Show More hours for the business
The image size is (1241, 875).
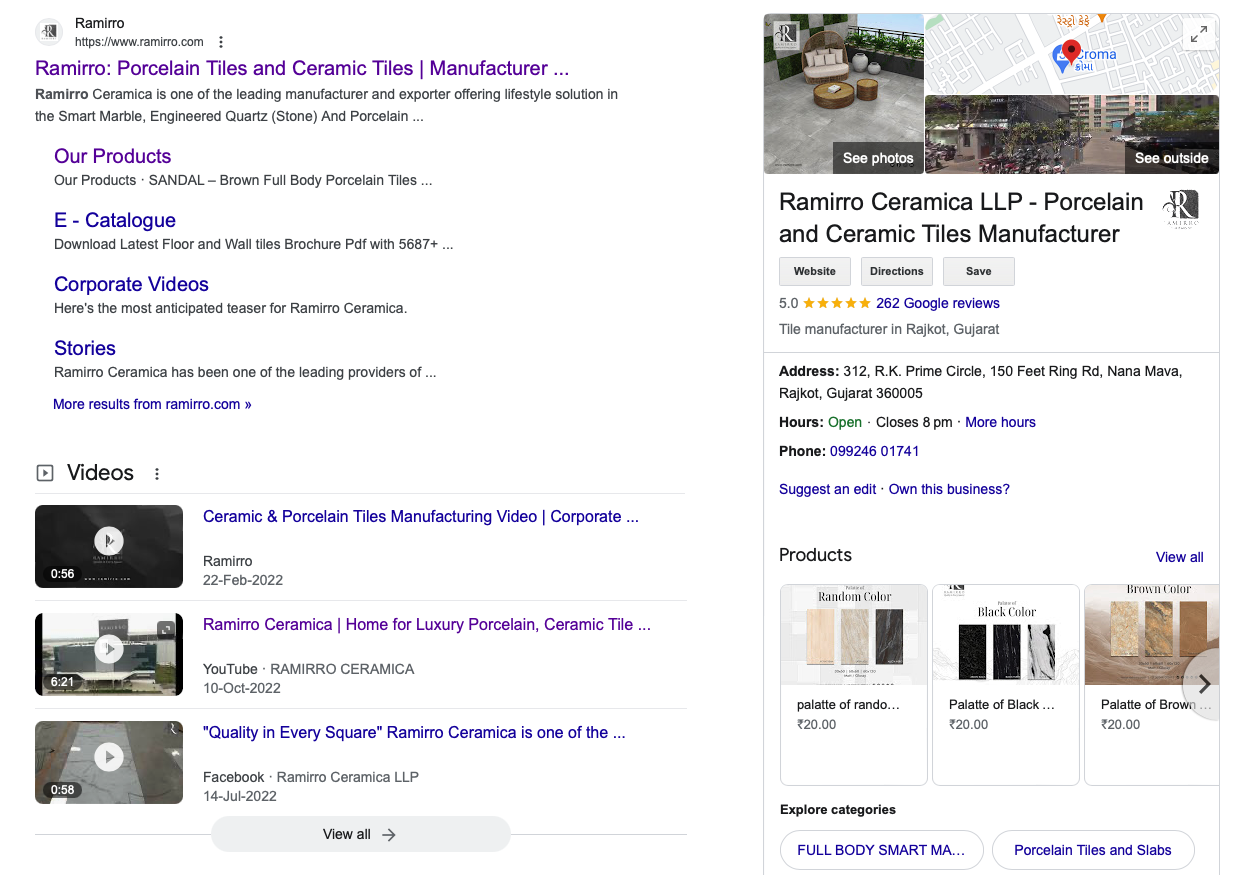1000,422
